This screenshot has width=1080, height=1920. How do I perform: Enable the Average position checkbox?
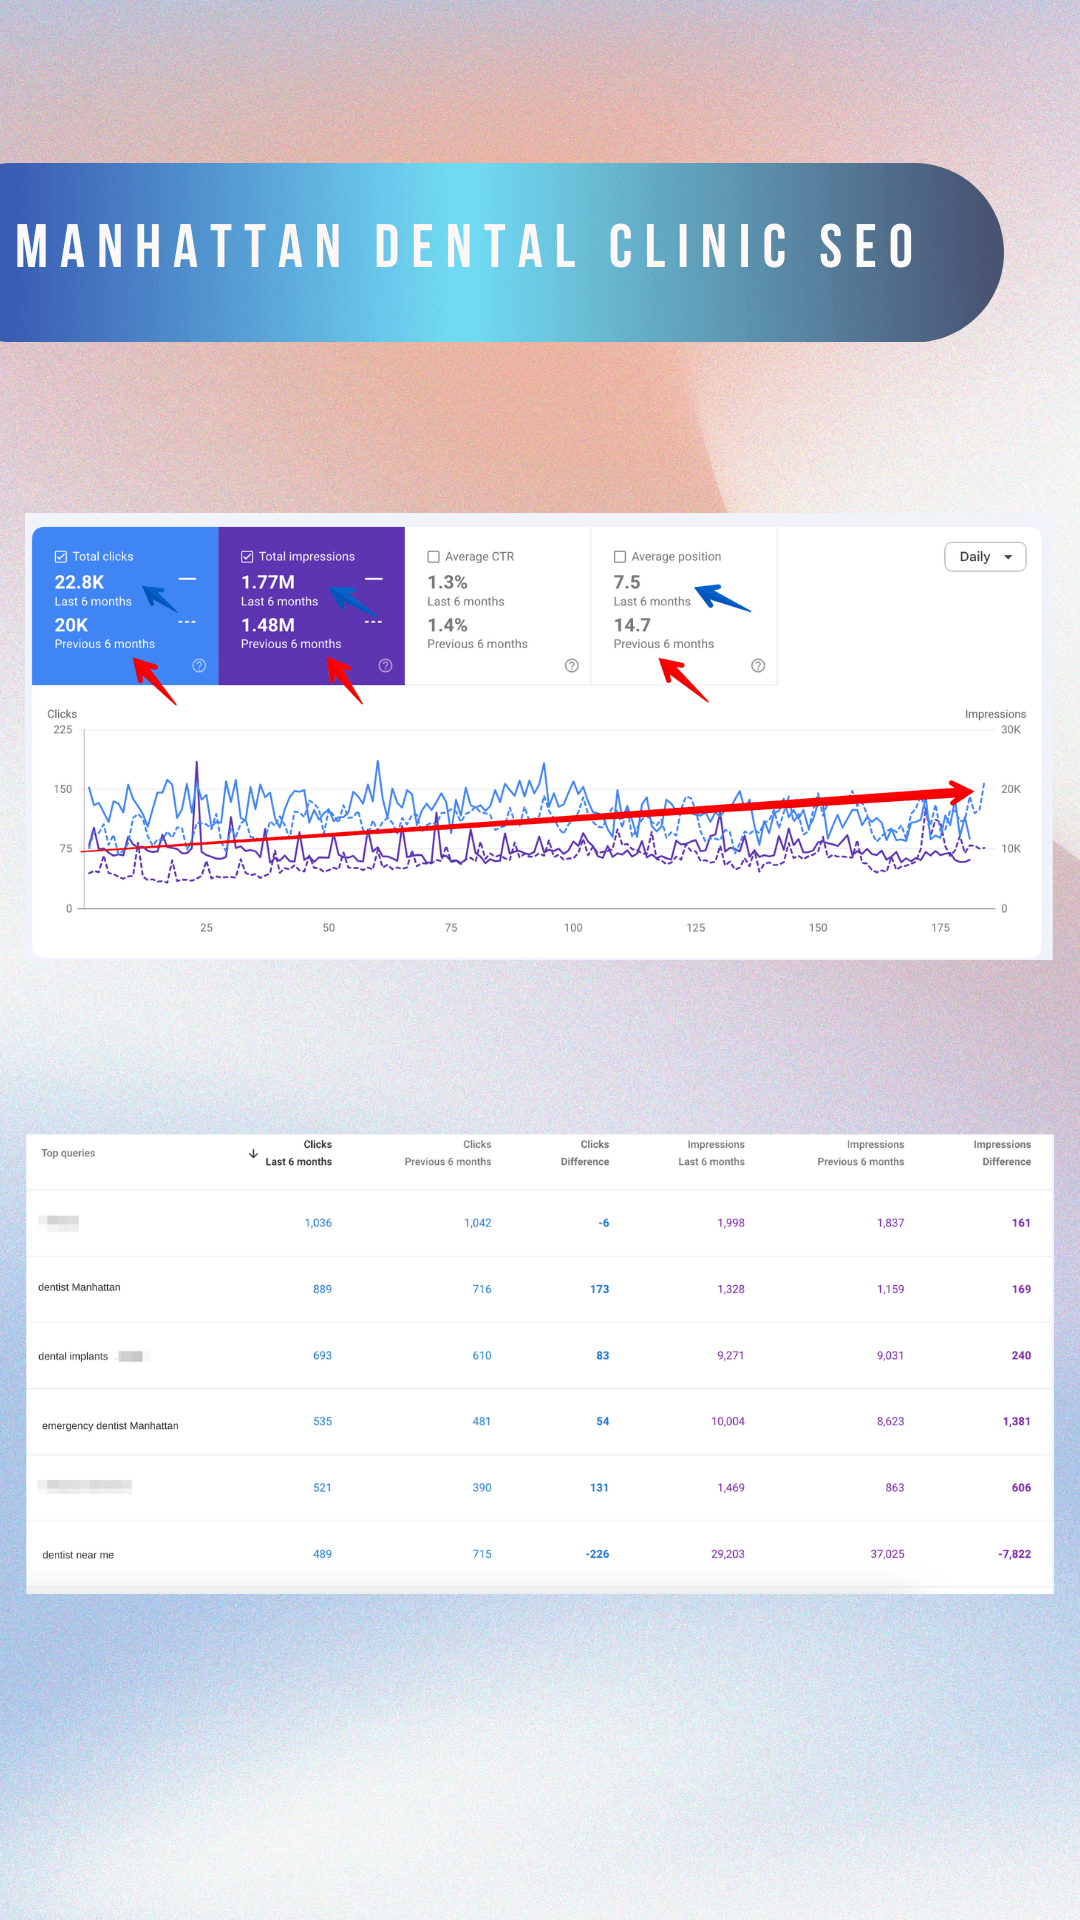[620, 557]
